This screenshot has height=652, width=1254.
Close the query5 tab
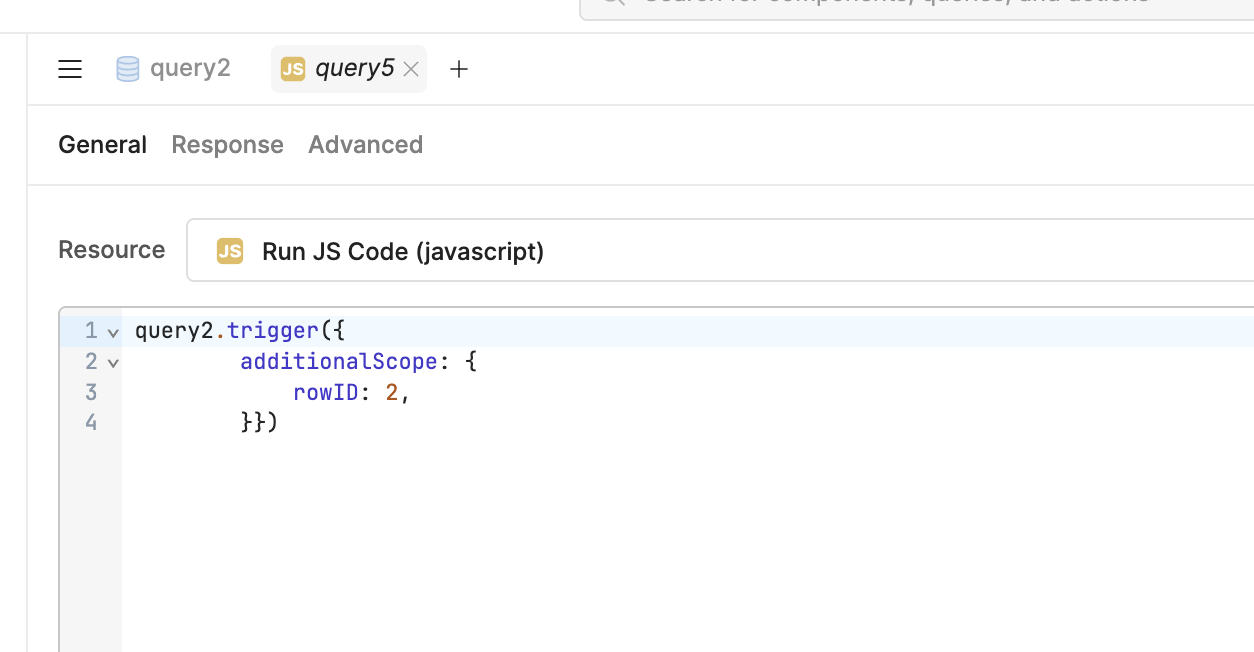410,70
